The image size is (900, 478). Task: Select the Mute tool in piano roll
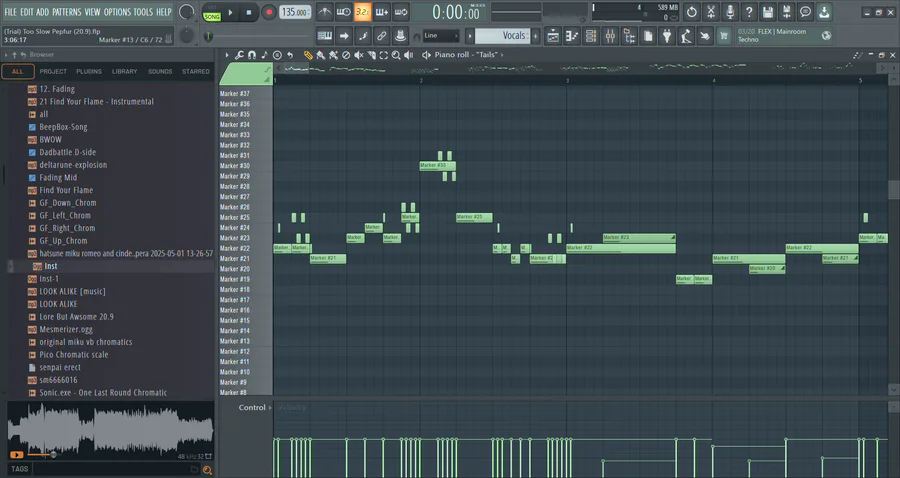click(359, 55)
